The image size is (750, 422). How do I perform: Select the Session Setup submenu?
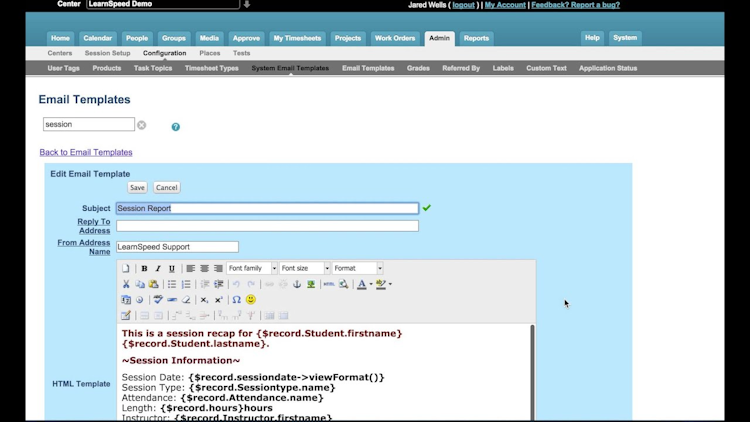pos(108,53)
